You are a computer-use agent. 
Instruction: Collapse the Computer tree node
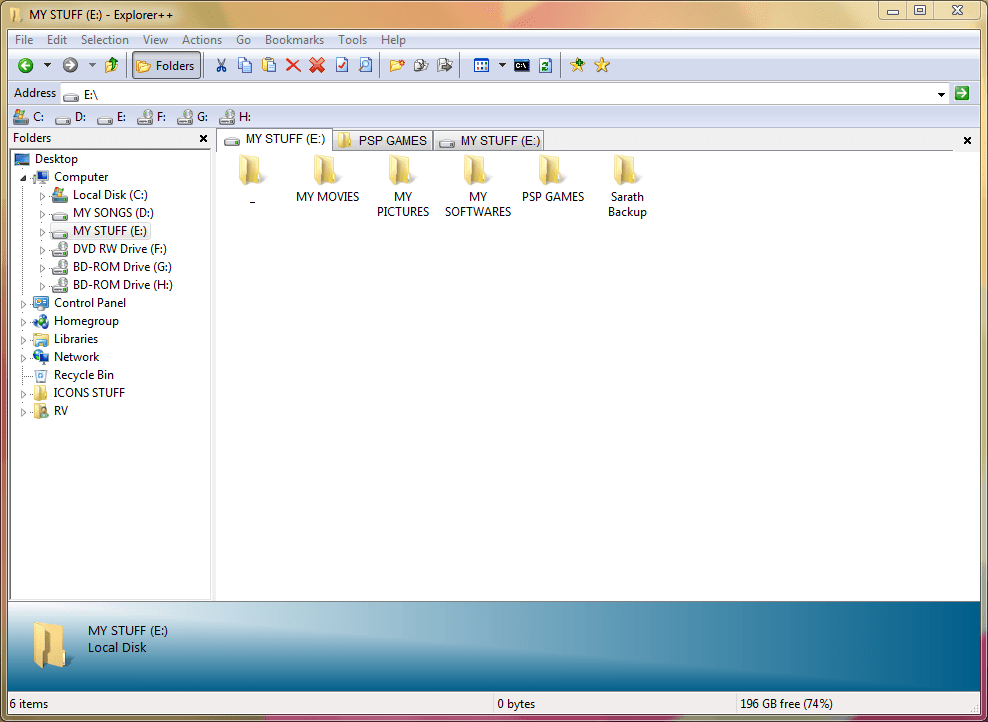[x=23, y=178]
